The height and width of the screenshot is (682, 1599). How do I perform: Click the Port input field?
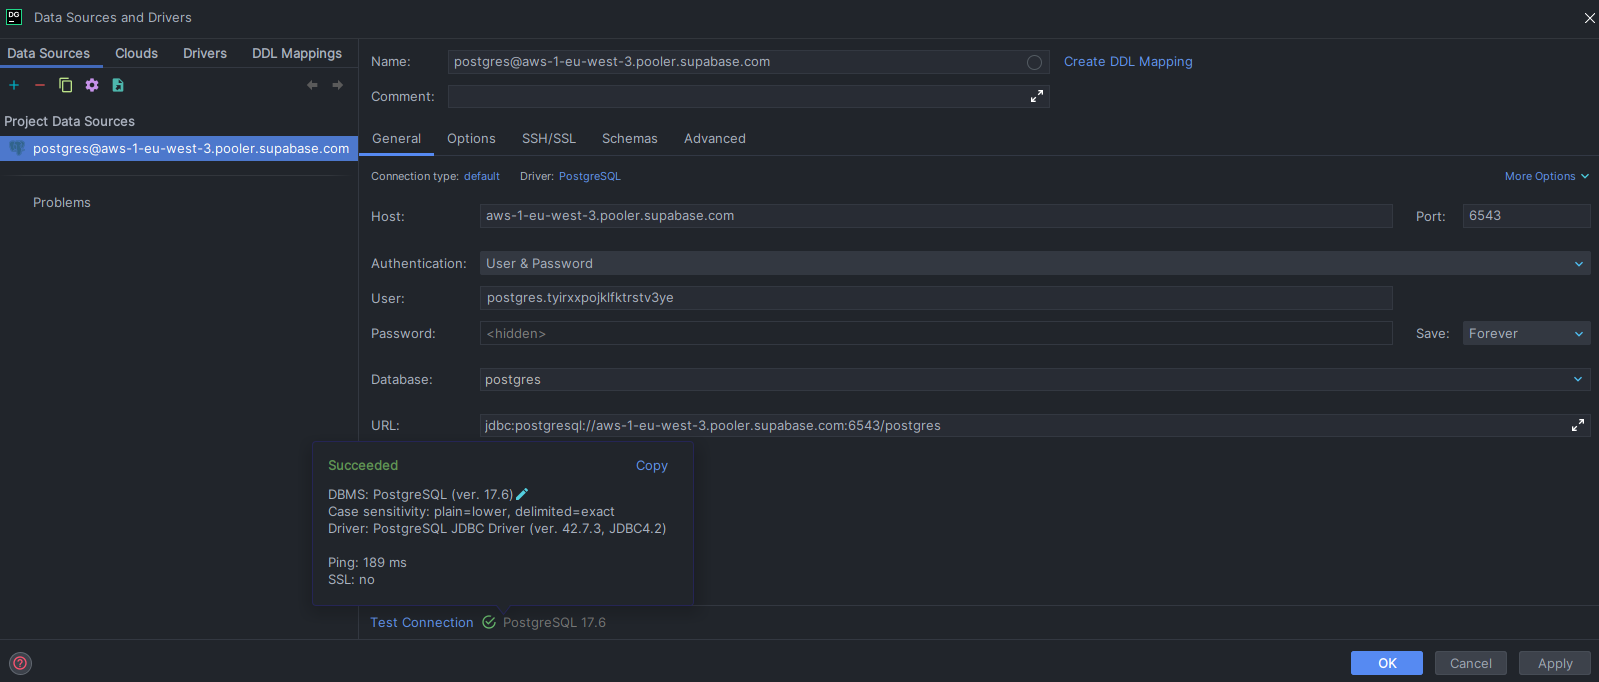pyautogui.click(x=1527, y=216)
